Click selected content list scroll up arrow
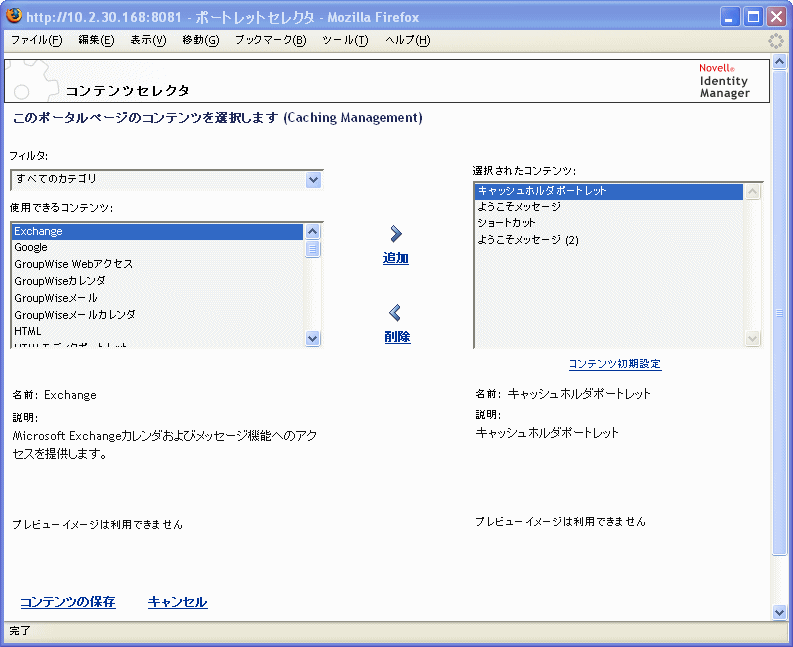Screen dimensions: 793x647 [x=753, y=192]
